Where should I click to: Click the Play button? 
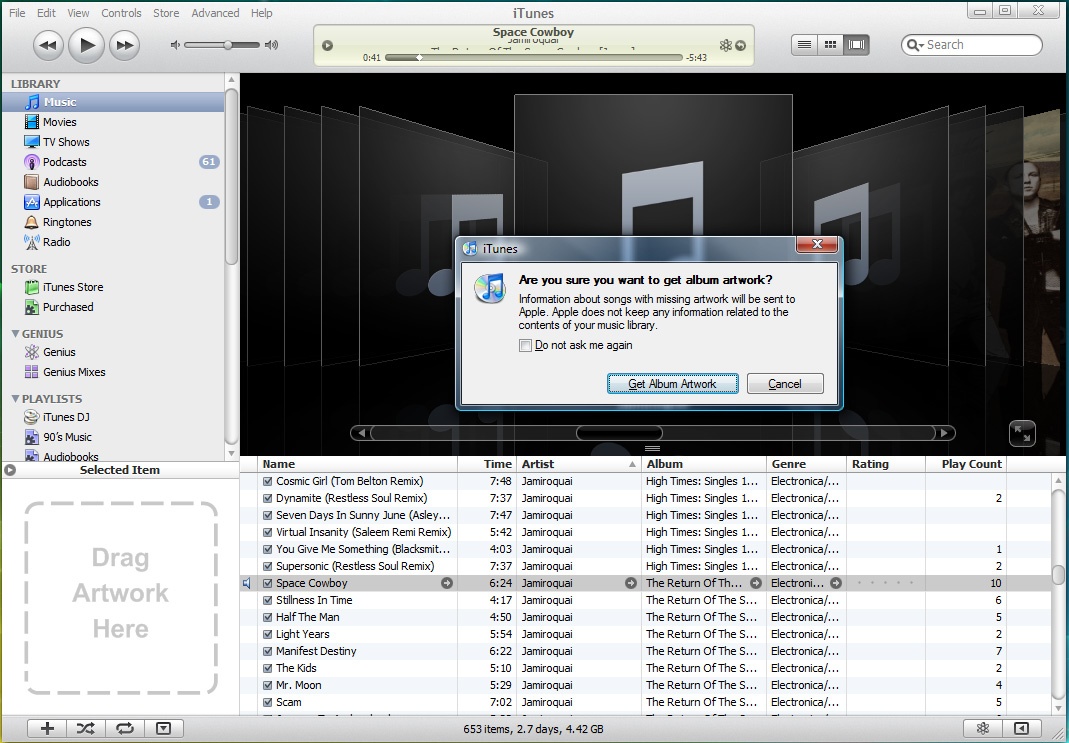click(x=87, y=46)
